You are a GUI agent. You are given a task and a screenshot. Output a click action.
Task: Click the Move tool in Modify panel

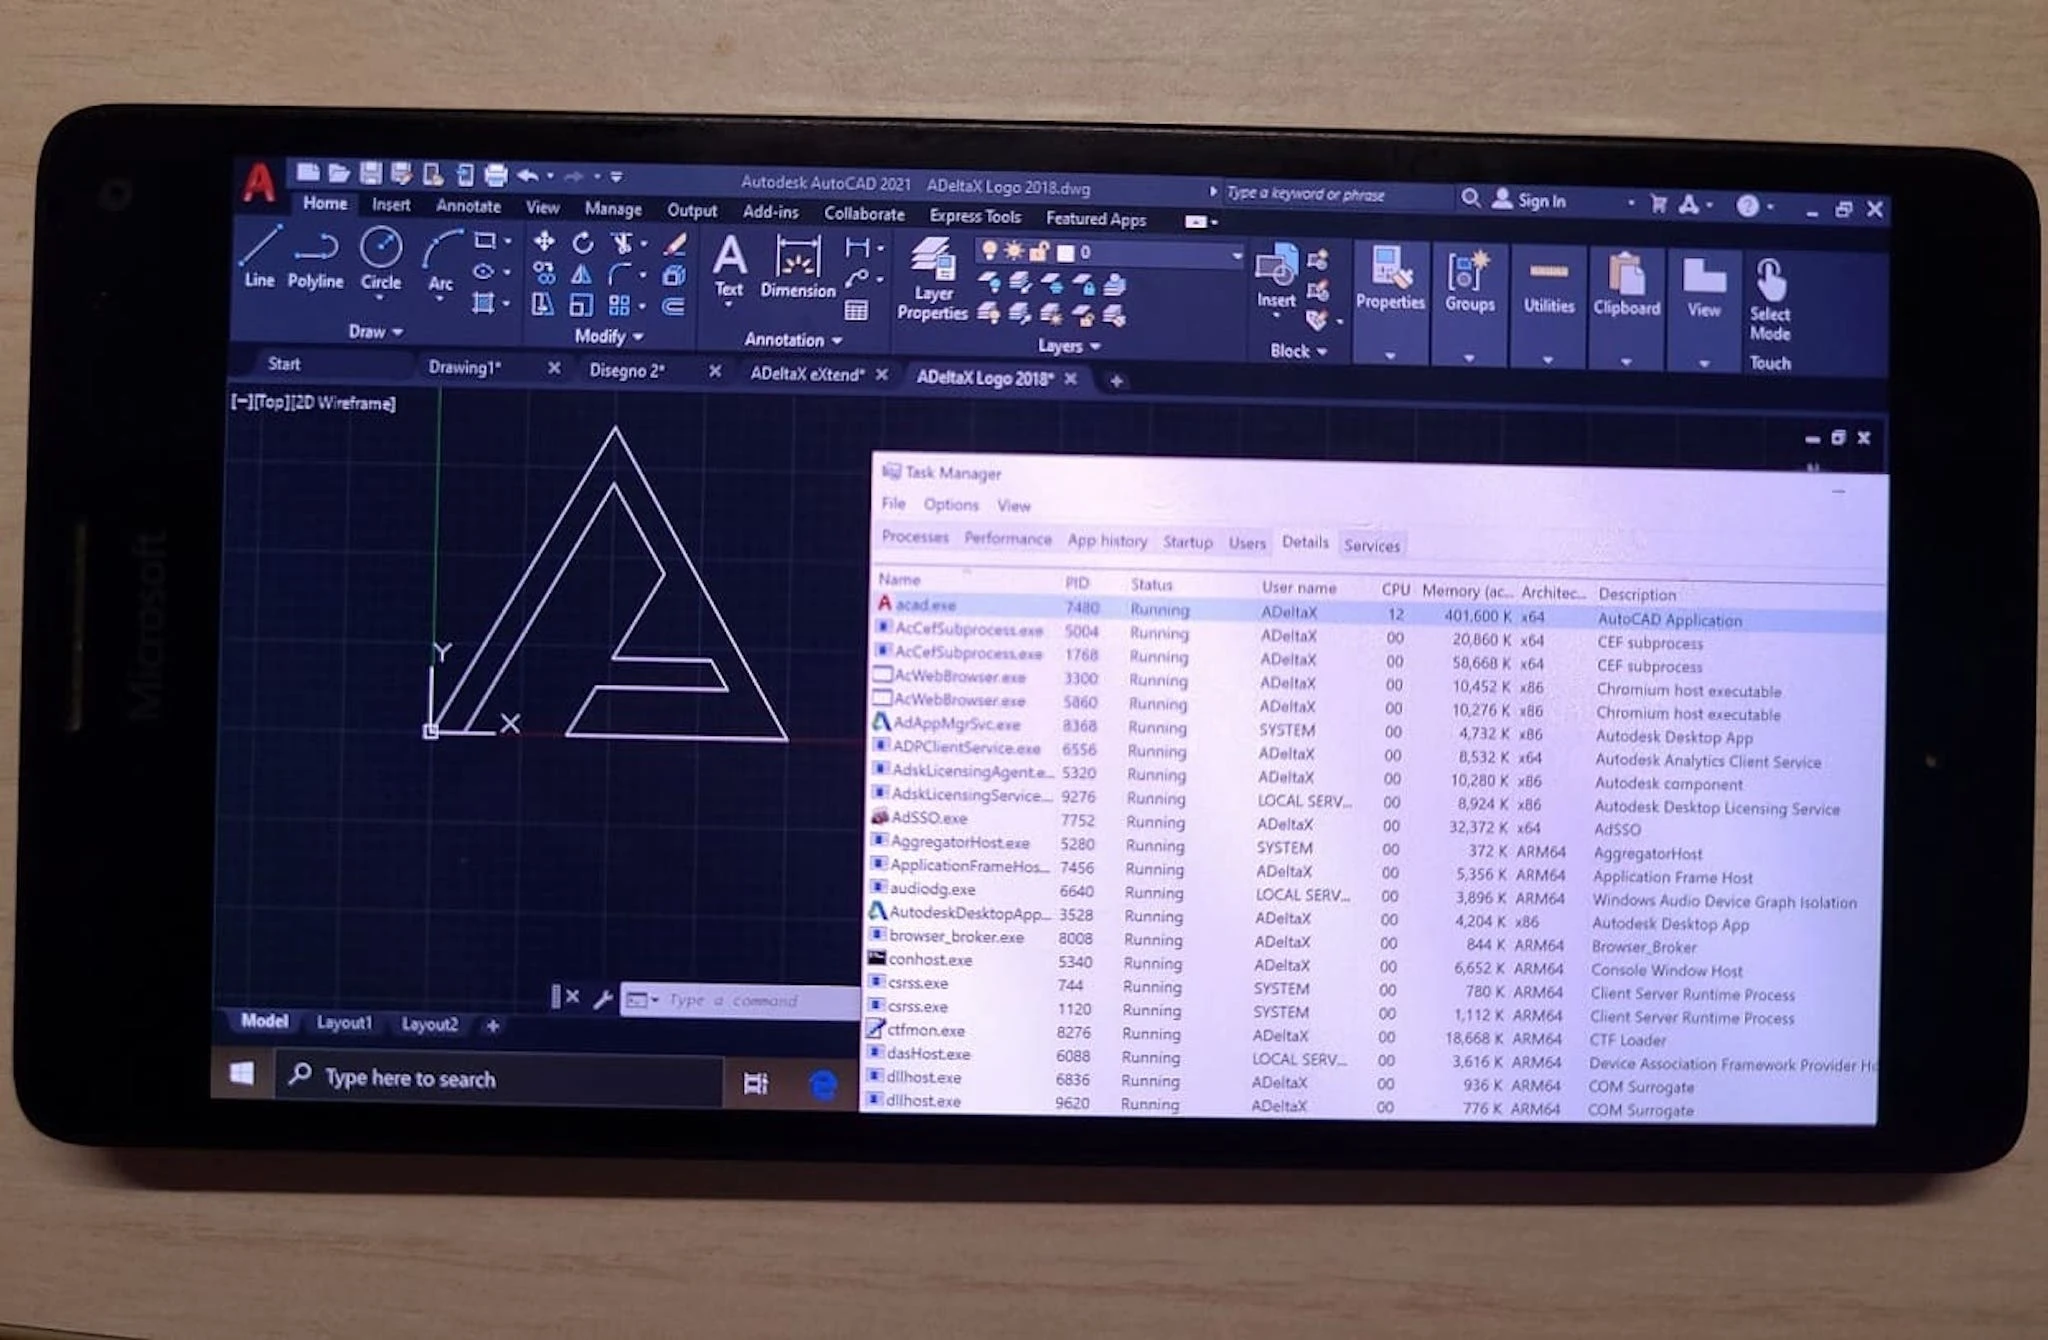tap(544, 241)
